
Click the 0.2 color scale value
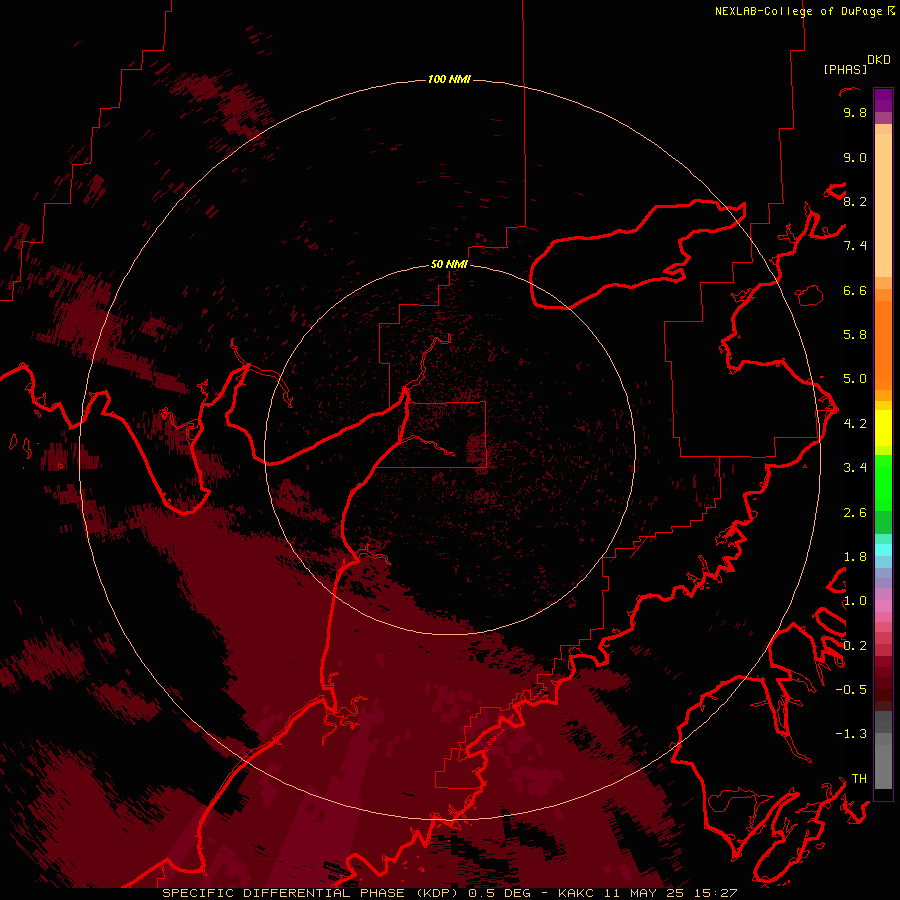click(855, 646)
